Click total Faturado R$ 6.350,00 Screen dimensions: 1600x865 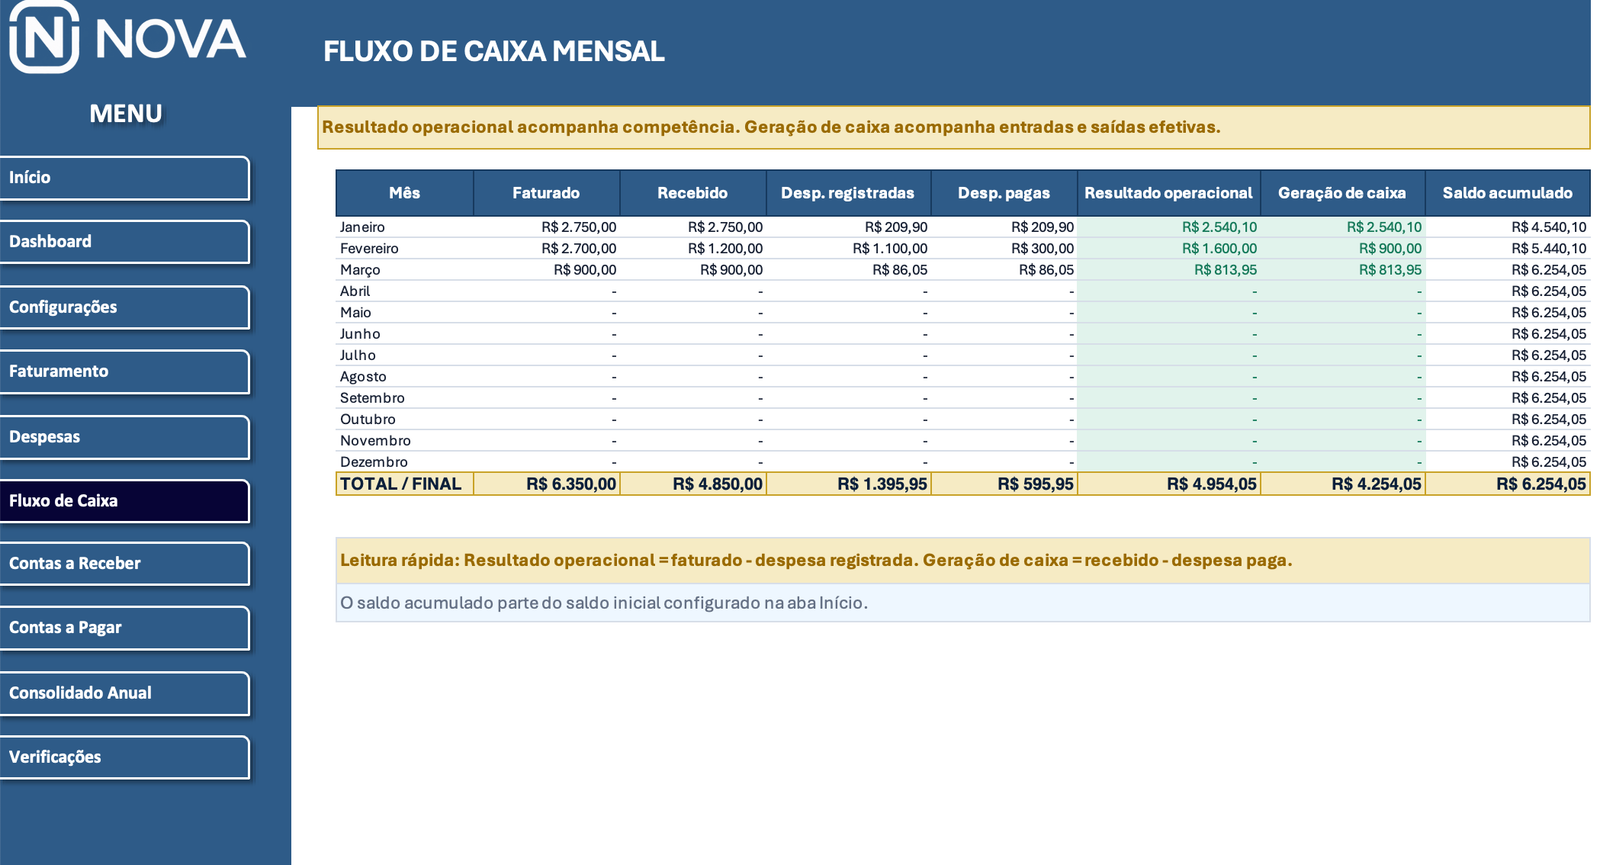[x=571, y=484]
